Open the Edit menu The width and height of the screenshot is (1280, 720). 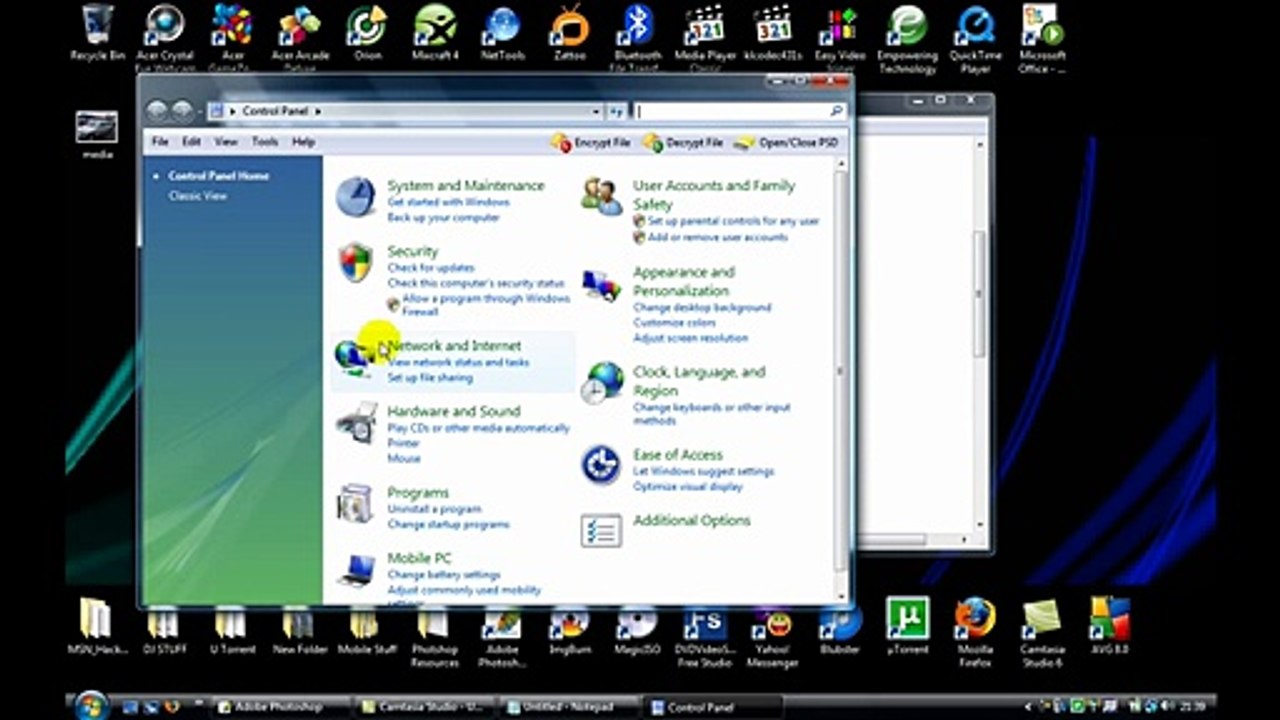click(x=191, y=142)
